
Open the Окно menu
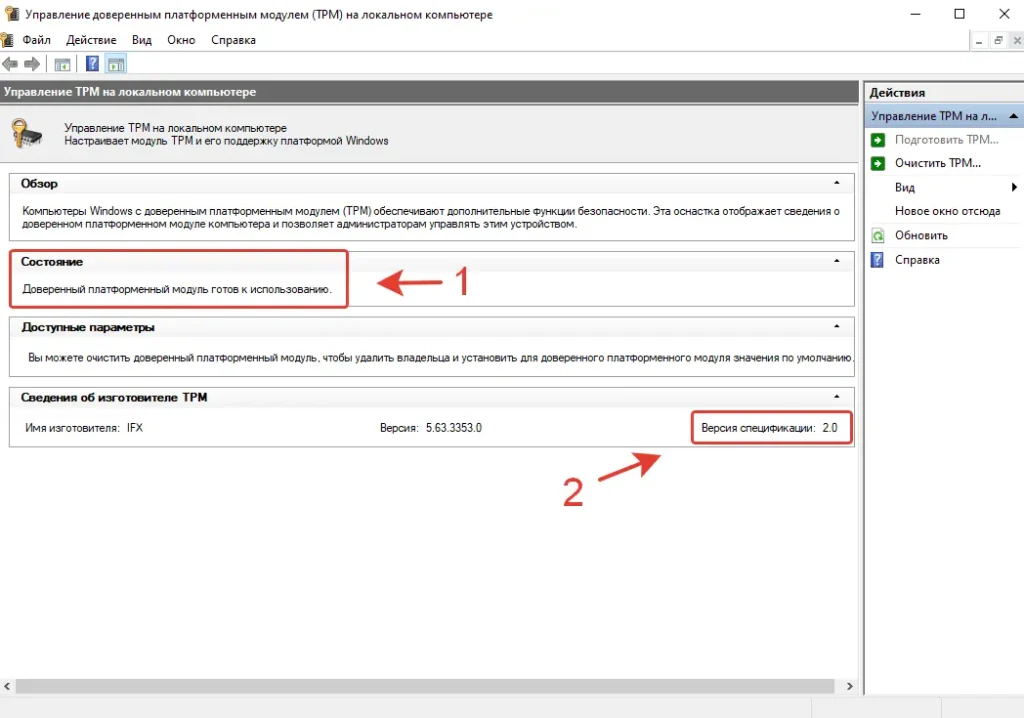click(x=181, y=40)
